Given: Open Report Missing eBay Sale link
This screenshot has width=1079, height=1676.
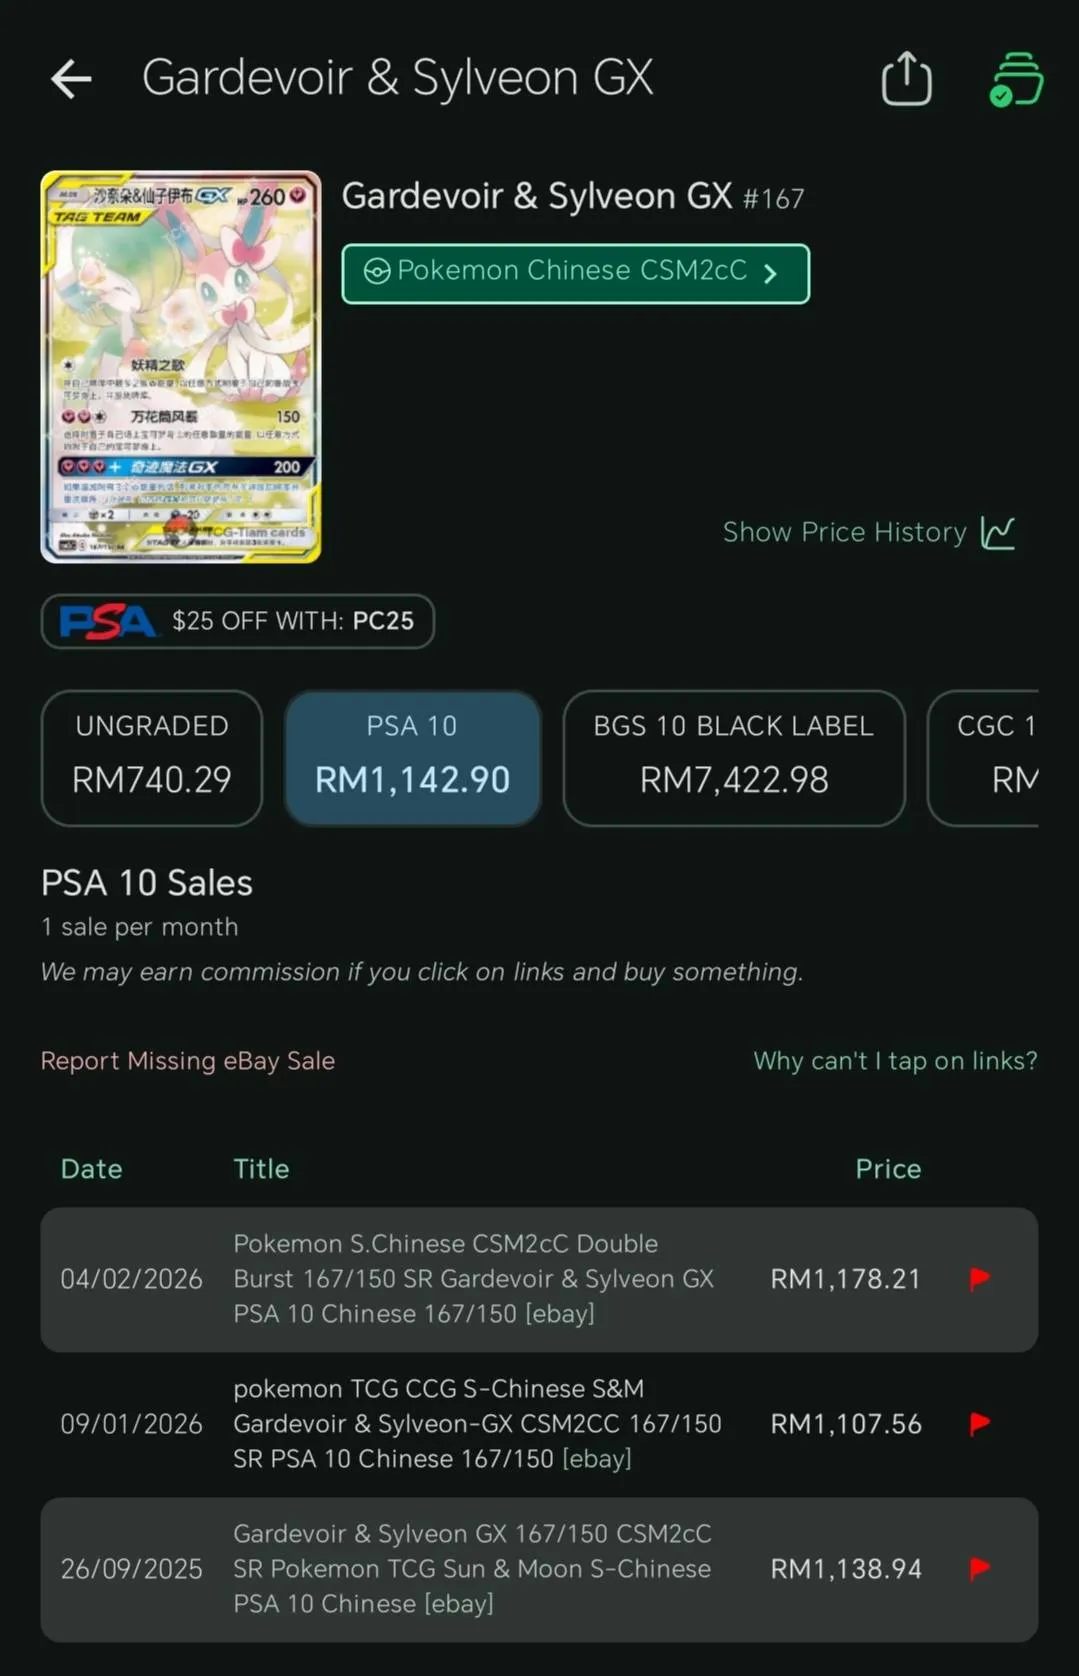Looking at the screenshot, I should (188, 1060).
